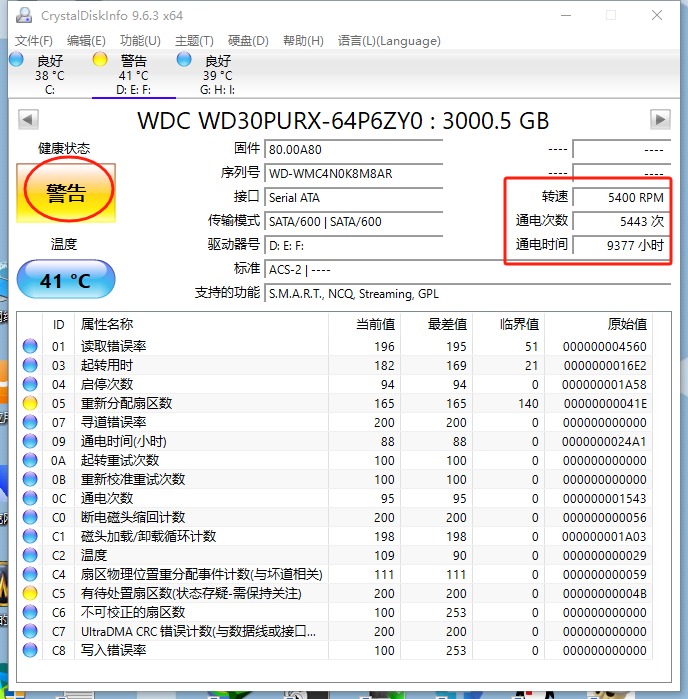This screenshot has width=688, height=699.
Task: Click the yellow warning icon for attribute C5 有待处置扇区数
Action: pos(30,593)
